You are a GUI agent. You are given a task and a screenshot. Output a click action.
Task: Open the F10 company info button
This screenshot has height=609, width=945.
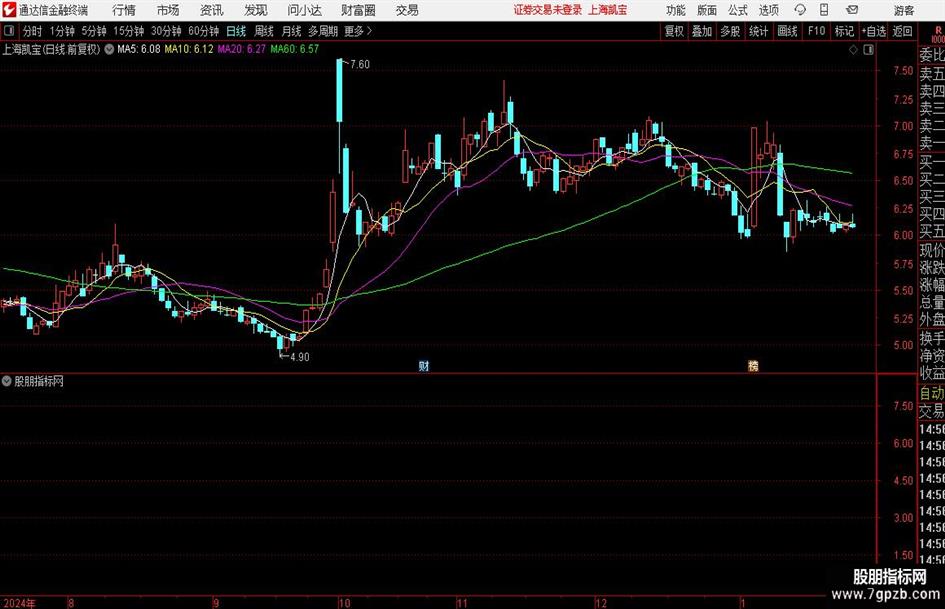pyautogui.click(x=817, y=31)
